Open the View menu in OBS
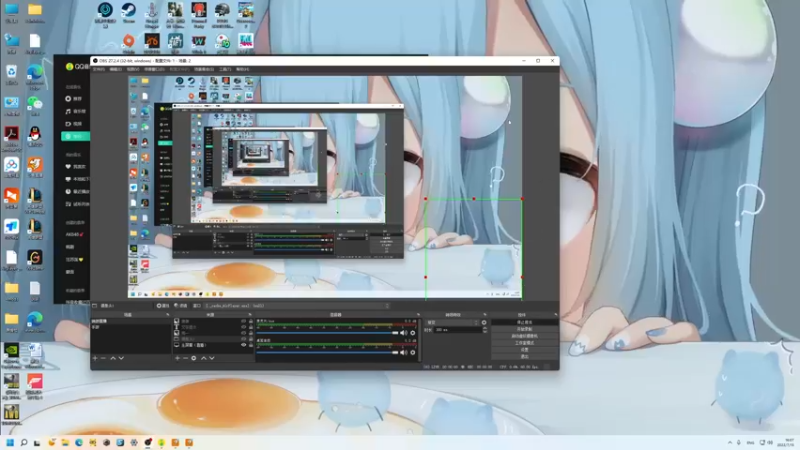 133,69
